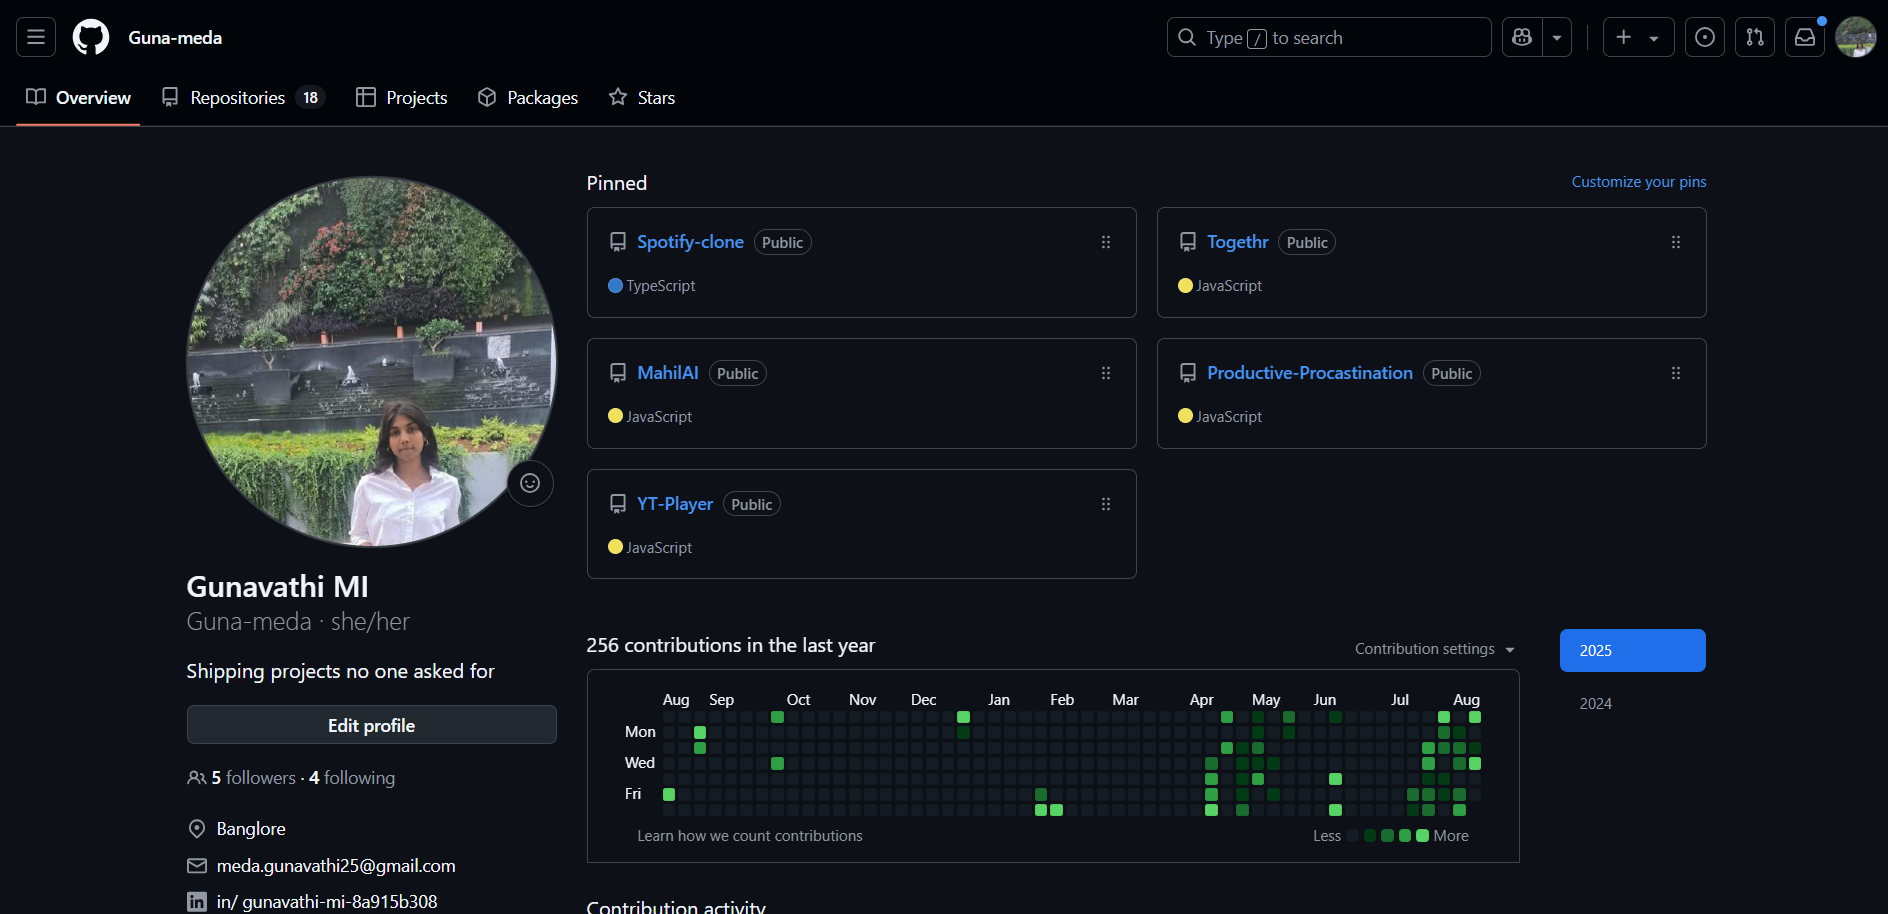This screenshot has width=1888, height=914.
Task: Open user avatar menu in header
Action: 1856,37
